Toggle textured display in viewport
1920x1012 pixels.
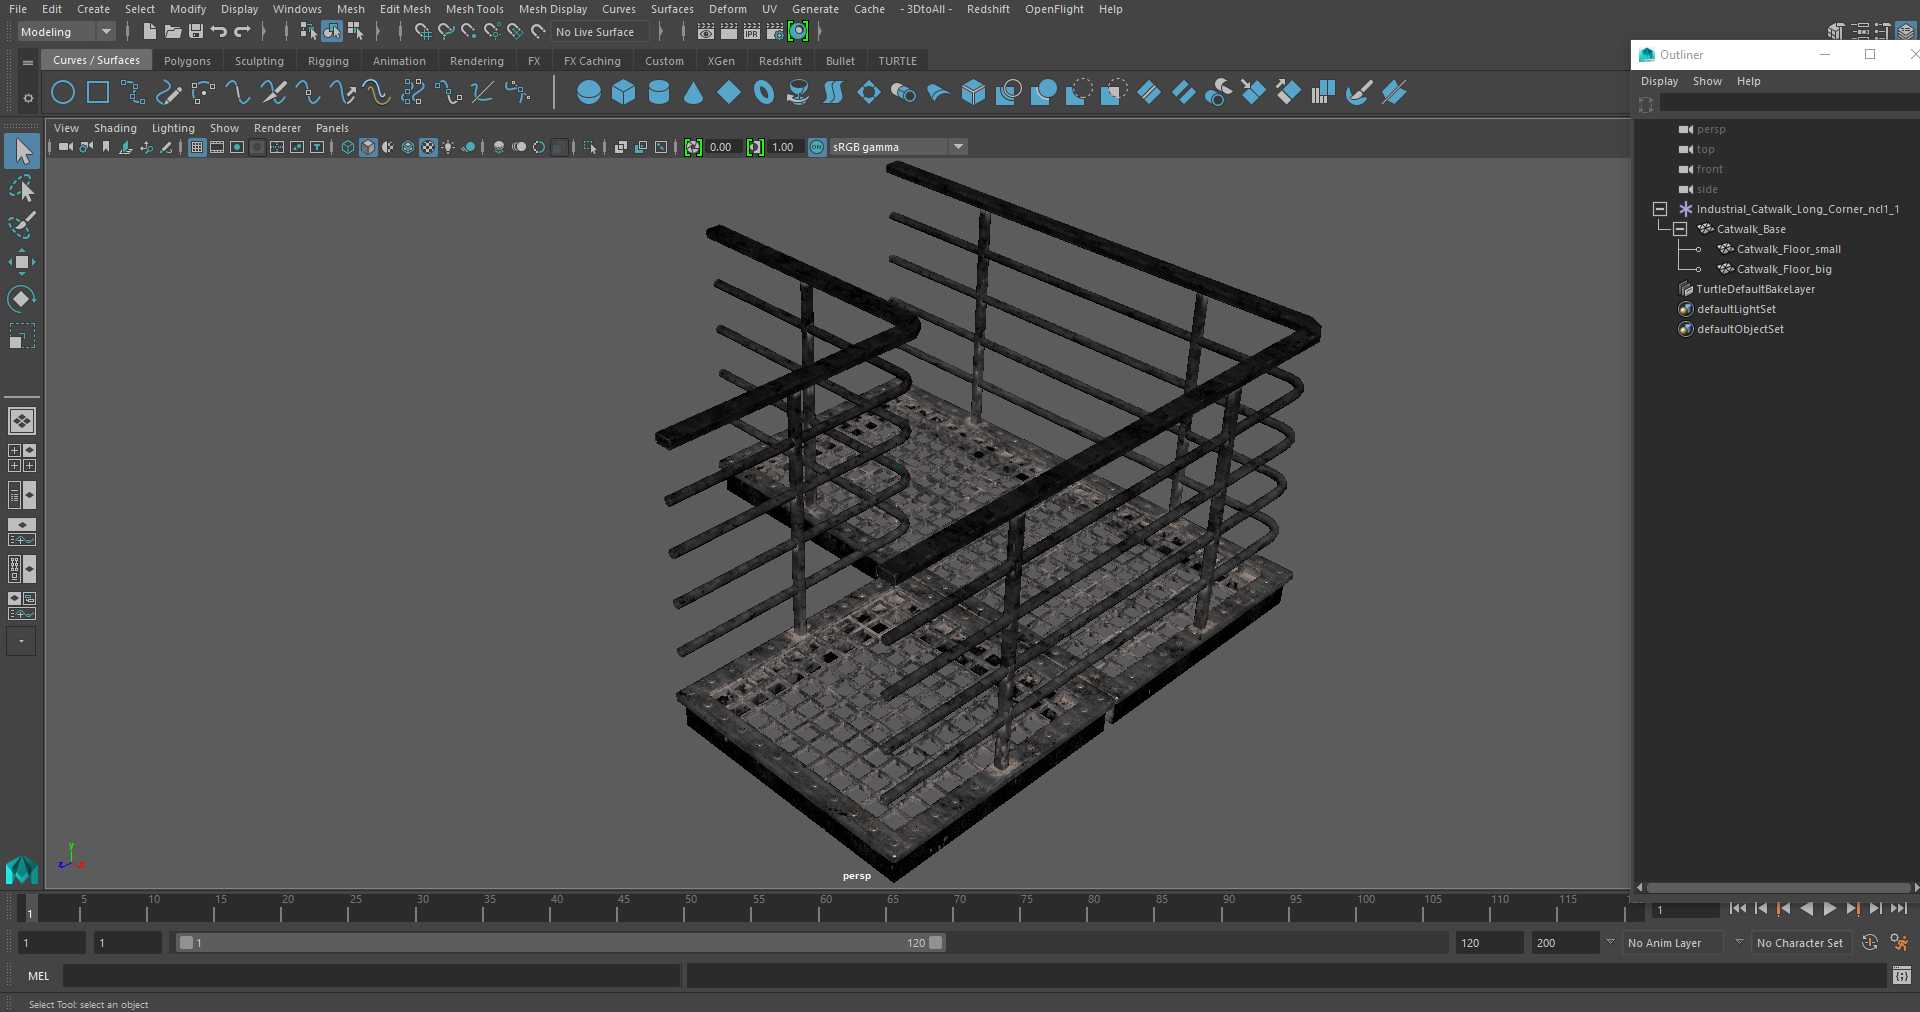click(428, 147)
